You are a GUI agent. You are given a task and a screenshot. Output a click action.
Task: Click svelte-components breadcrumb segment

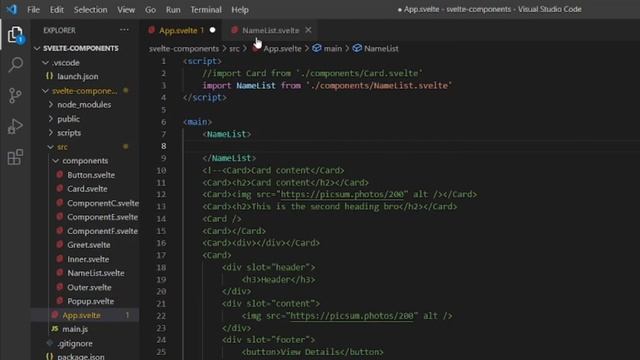pos(184,49)
